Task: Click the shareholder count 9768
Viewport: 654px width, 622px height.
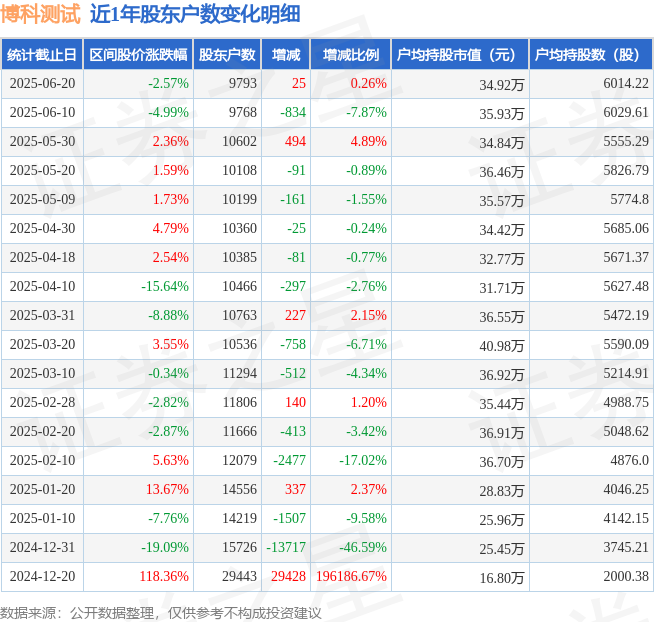Action: 243,112
